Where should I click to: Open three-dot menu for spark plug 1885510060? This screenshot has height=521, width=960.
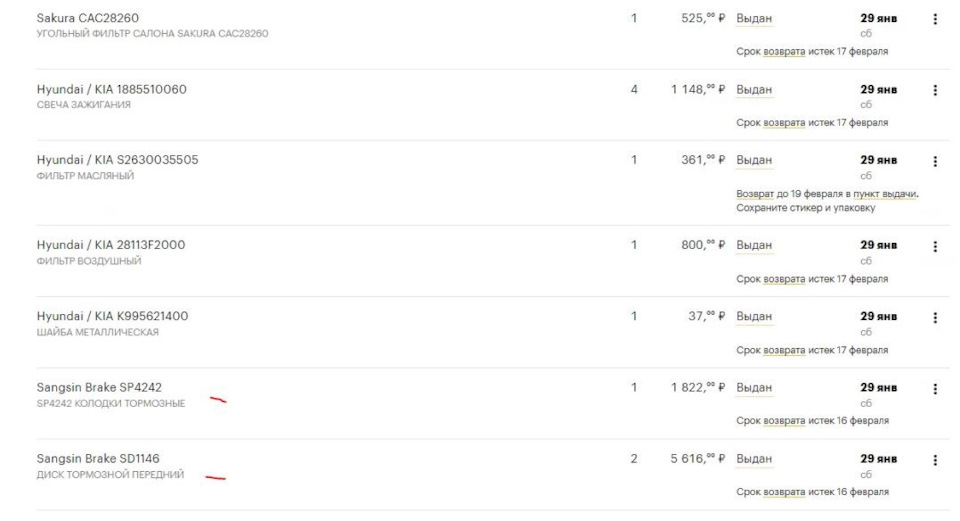935,90
